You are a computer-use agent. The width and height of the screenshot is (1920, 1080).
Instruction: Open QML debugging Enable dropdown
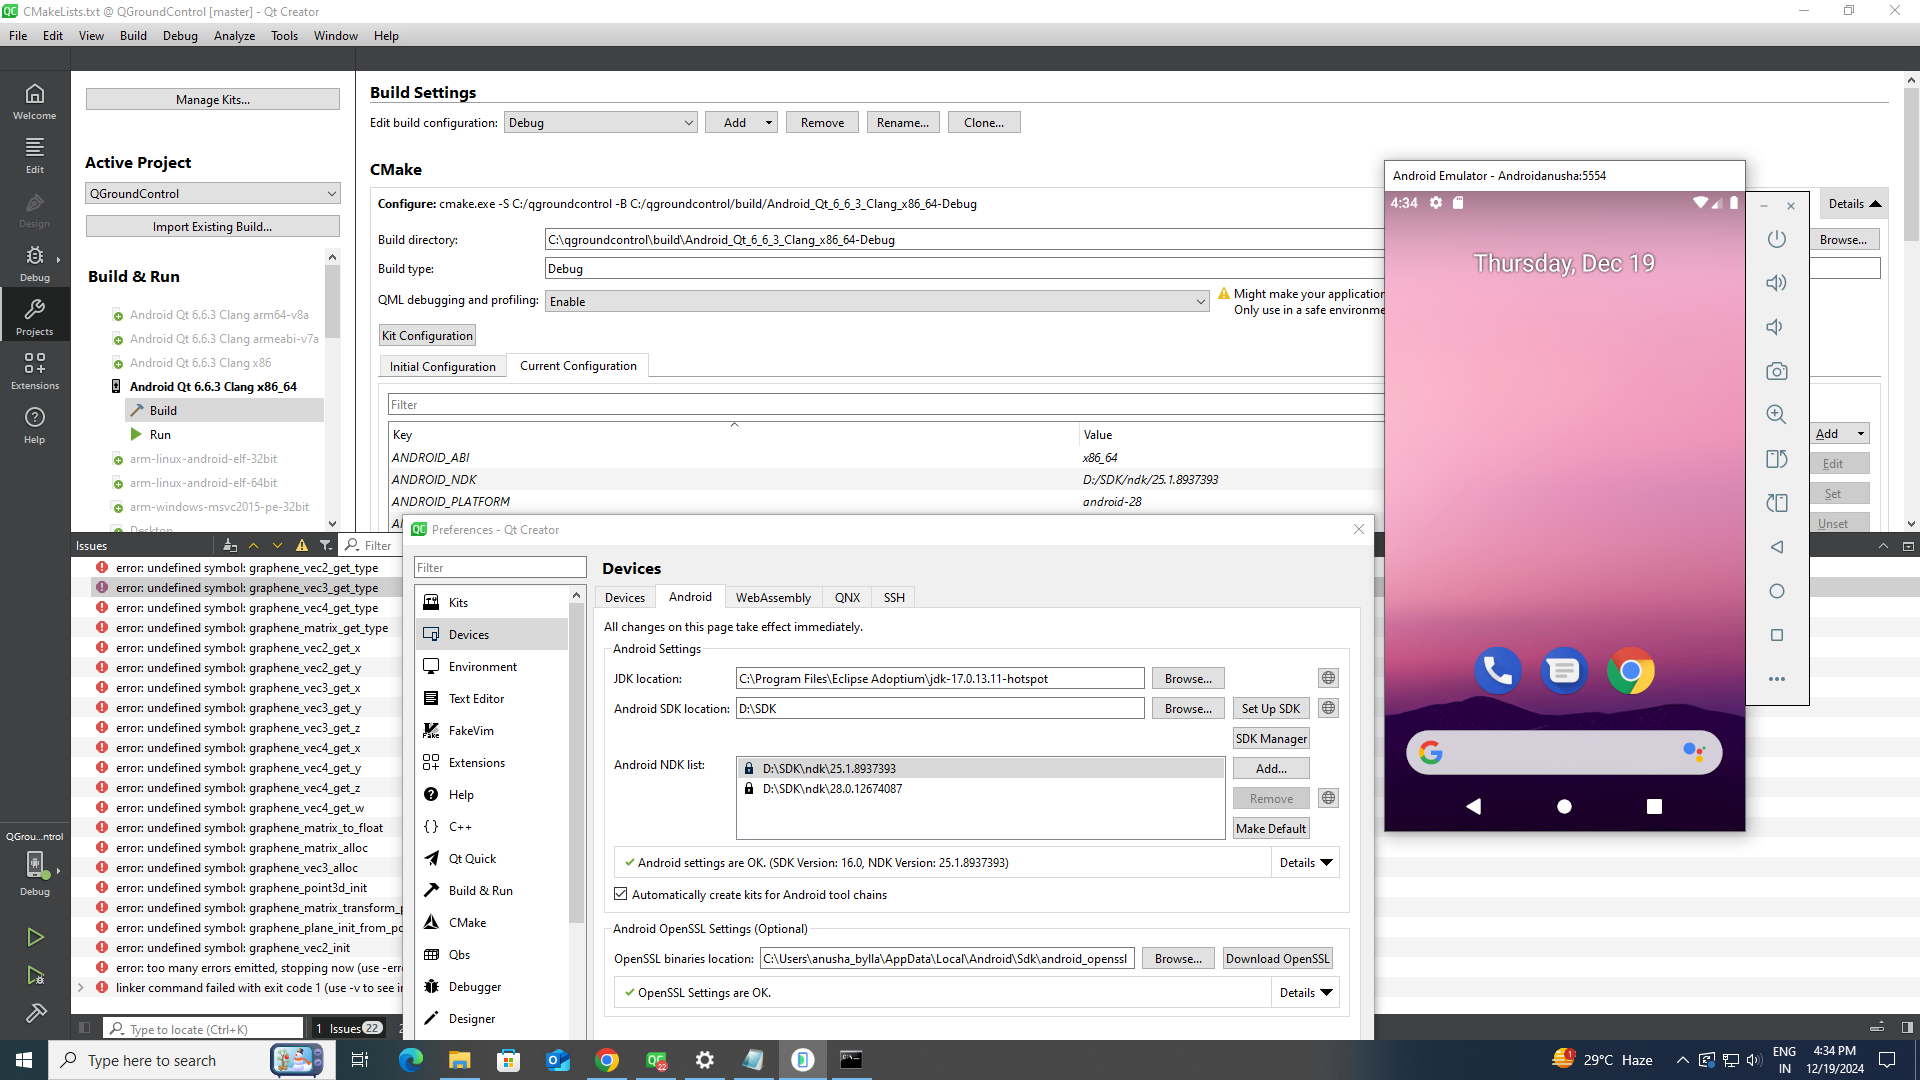877,301
